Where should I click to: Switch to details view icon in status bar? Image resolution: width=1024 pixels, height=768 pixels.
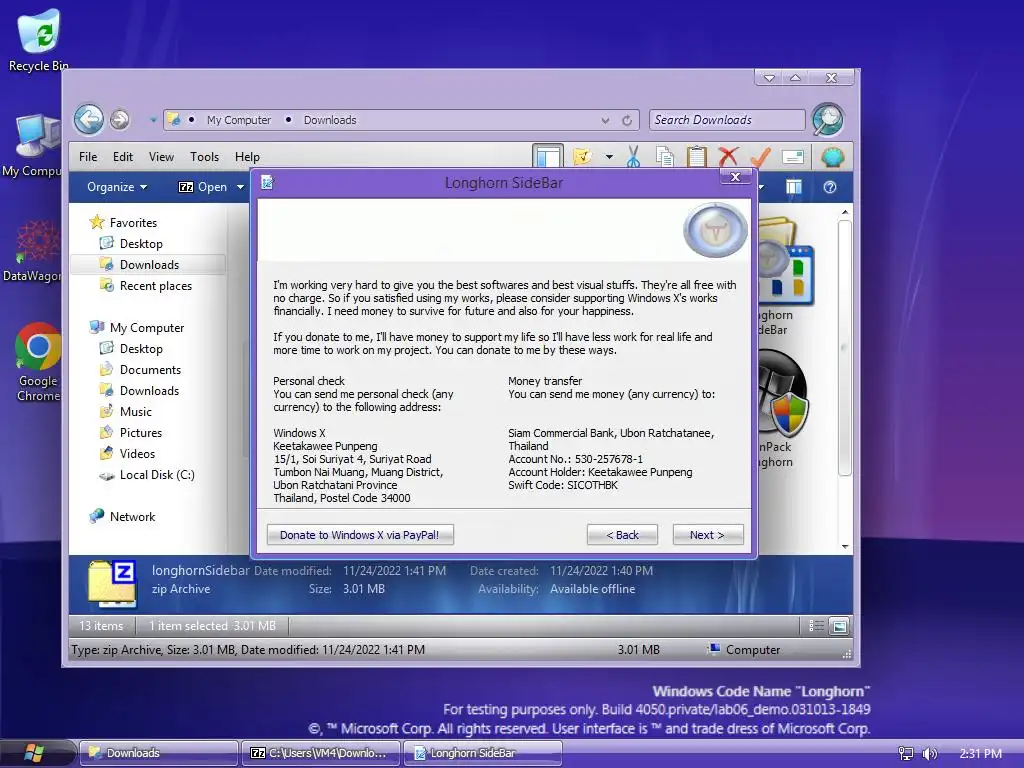(x=816, y=626)
